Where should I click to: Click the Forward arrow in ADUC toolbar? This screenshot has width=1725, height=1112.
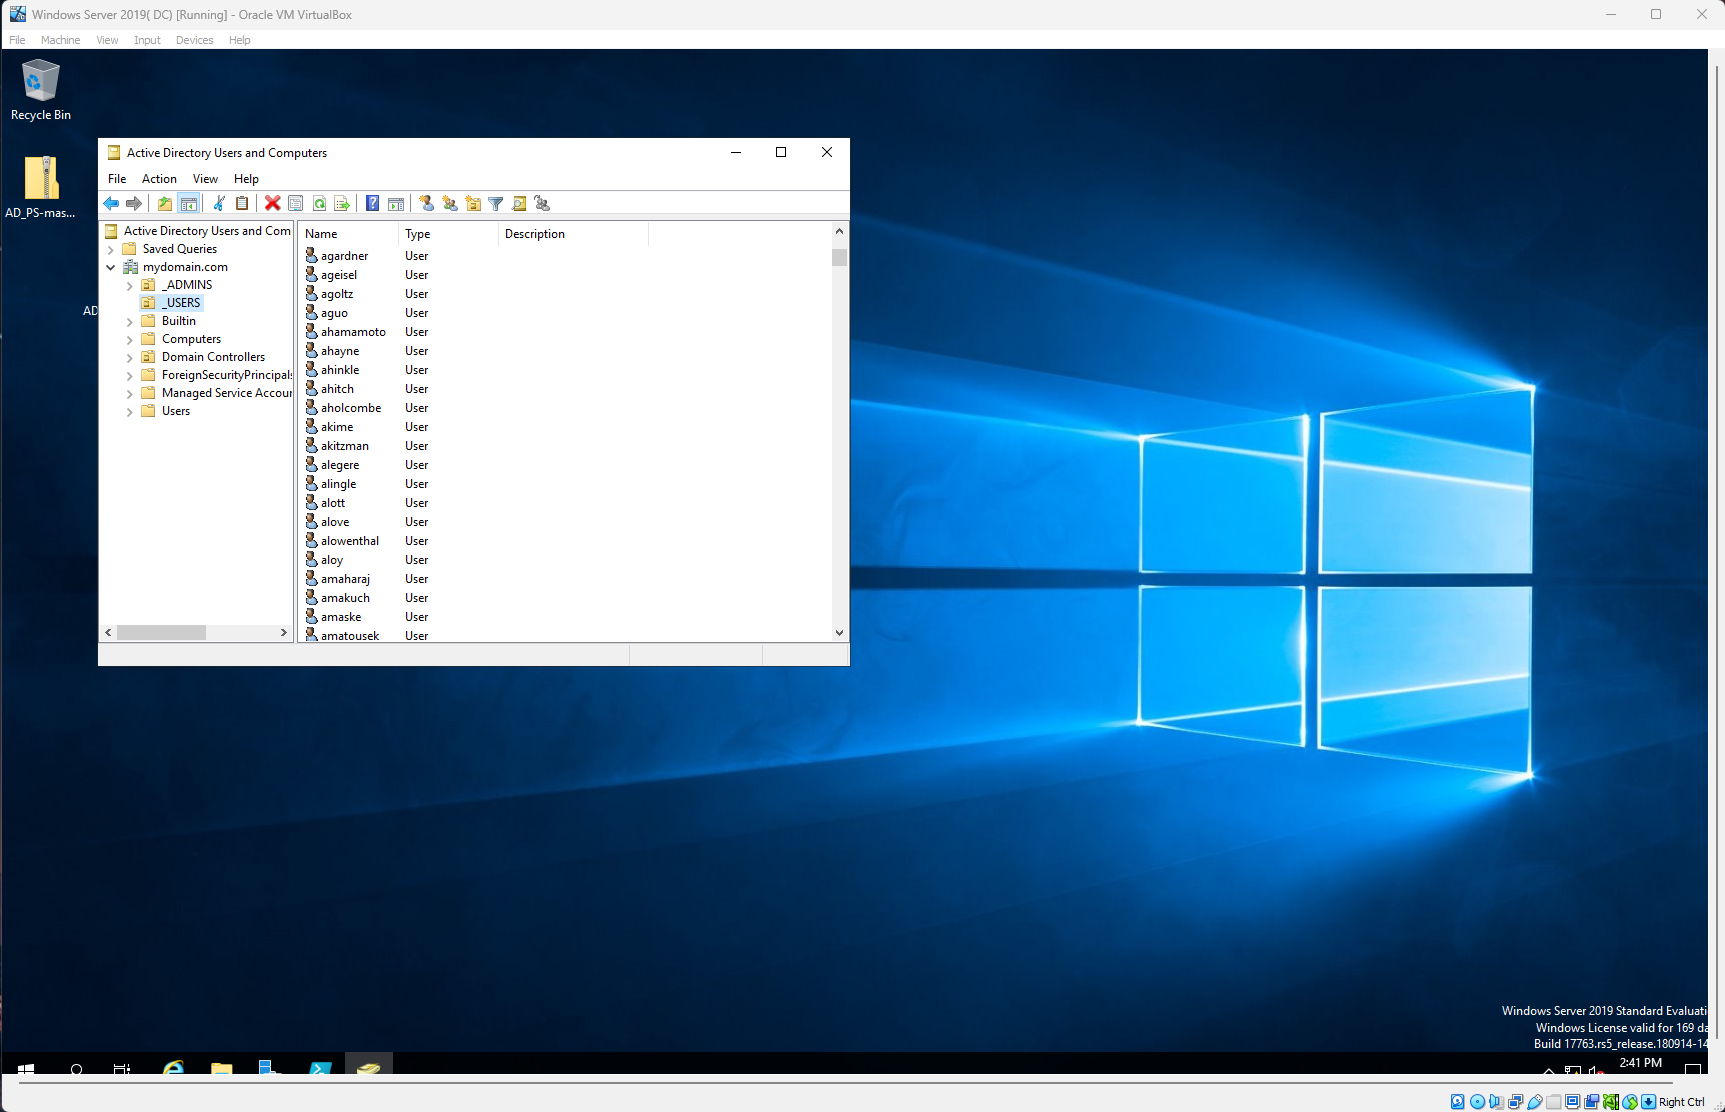tap(134, 204)
